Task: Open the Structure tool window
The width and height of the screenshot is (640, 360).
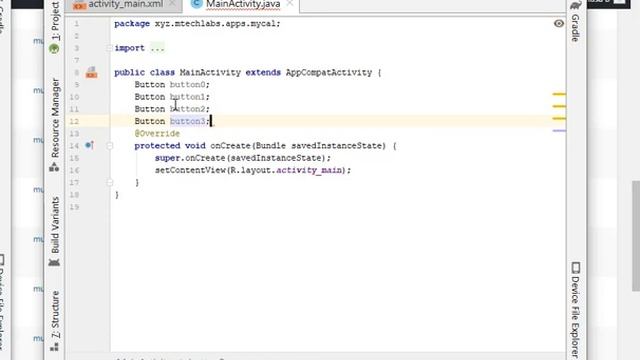Action: [x=55, y=314]
